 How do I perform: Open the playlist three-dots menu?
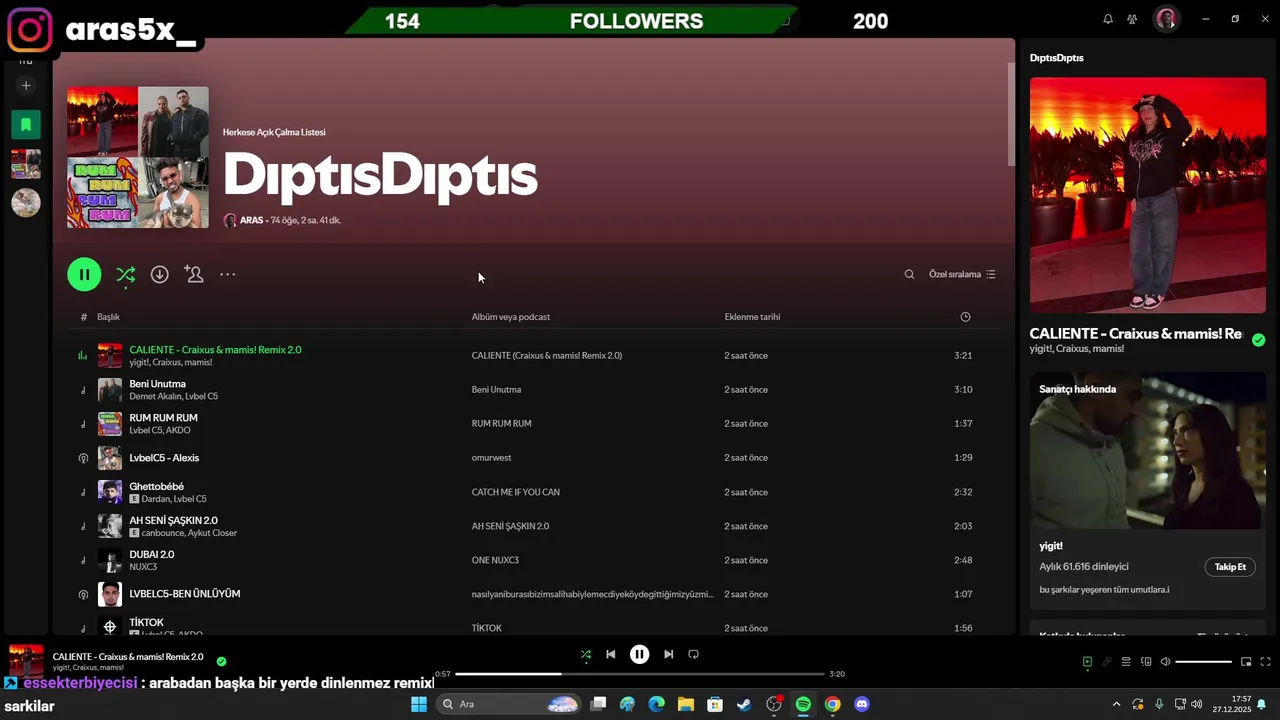click(x=228, y=274)
